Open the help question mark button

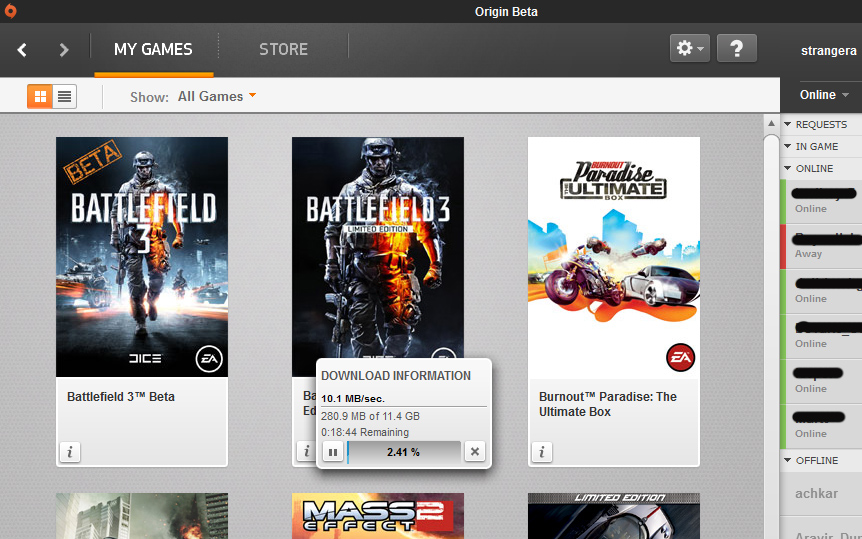737,48
